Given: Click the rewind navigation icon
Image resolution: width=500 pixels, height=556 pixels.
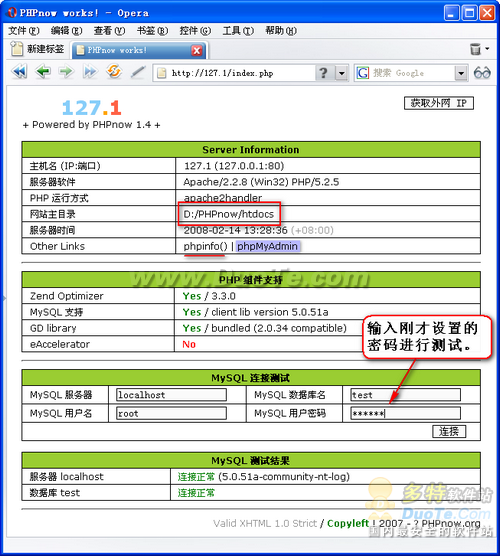Looking at the screenshot, I should [19, 72].
